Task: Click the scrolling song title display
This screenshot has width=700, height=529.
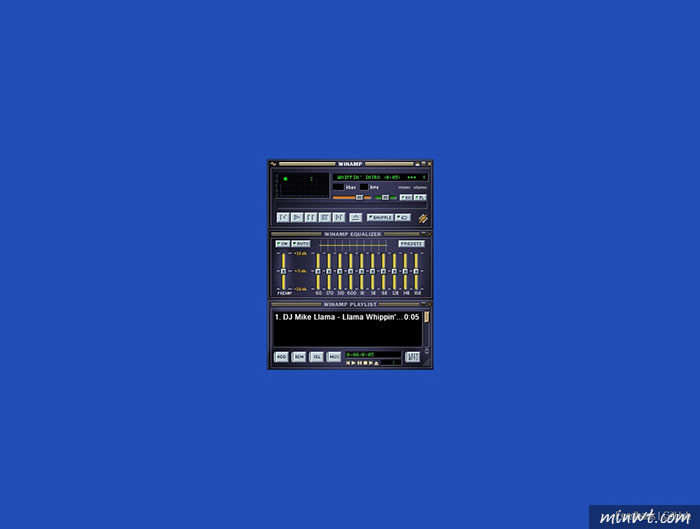Action: [380, 177]
